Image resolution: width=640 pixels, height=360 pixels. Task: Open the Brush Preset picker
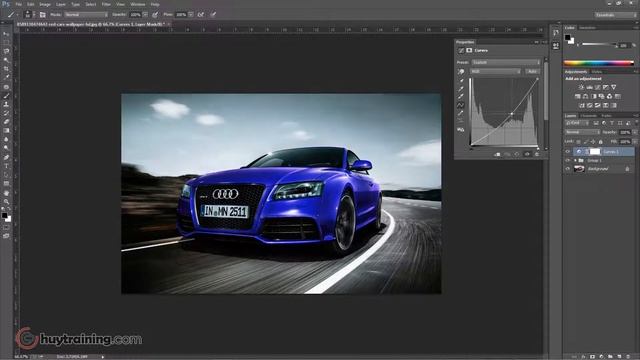(x=28, y=14)
